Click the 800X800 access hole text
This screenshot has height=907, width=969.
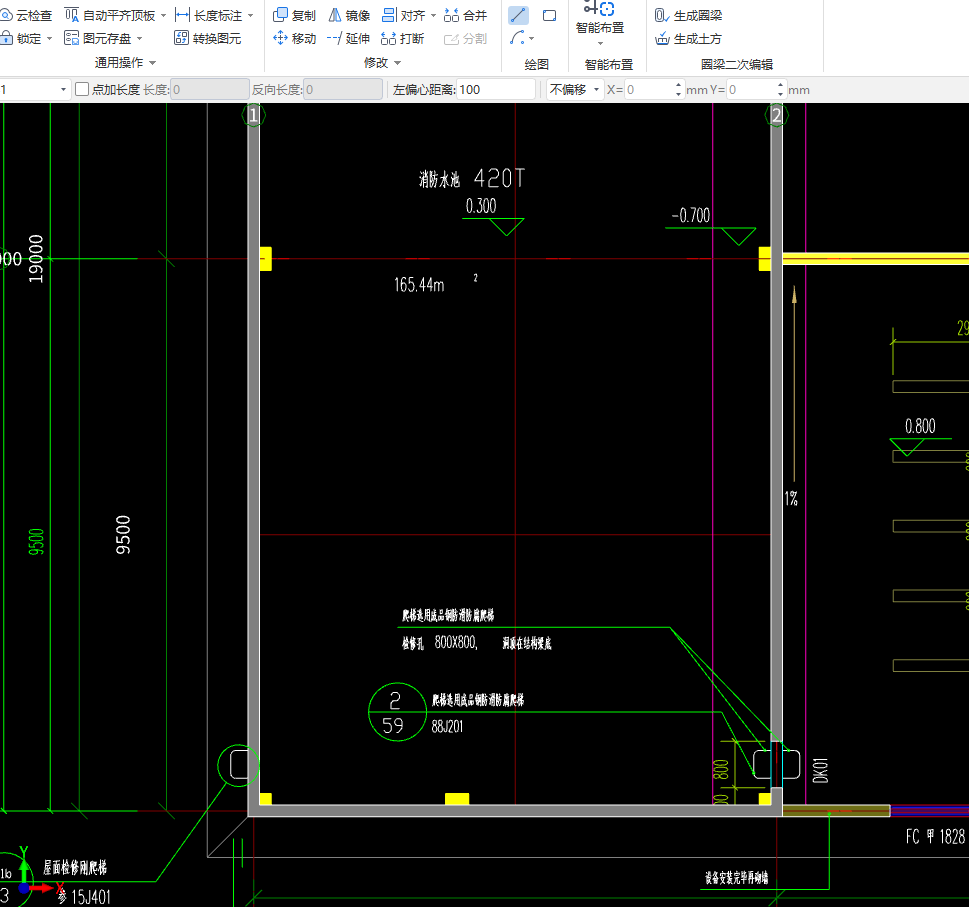455,643
